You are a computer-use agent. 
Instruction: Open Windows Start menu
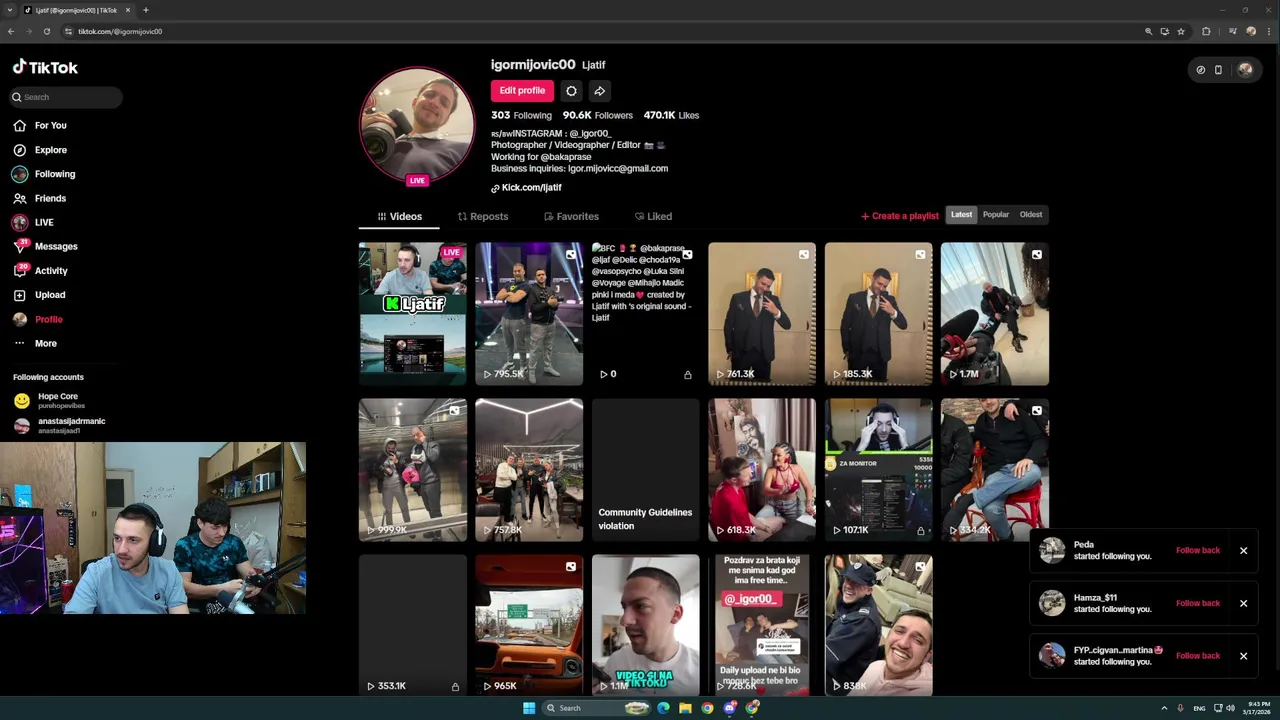point(528,708)
